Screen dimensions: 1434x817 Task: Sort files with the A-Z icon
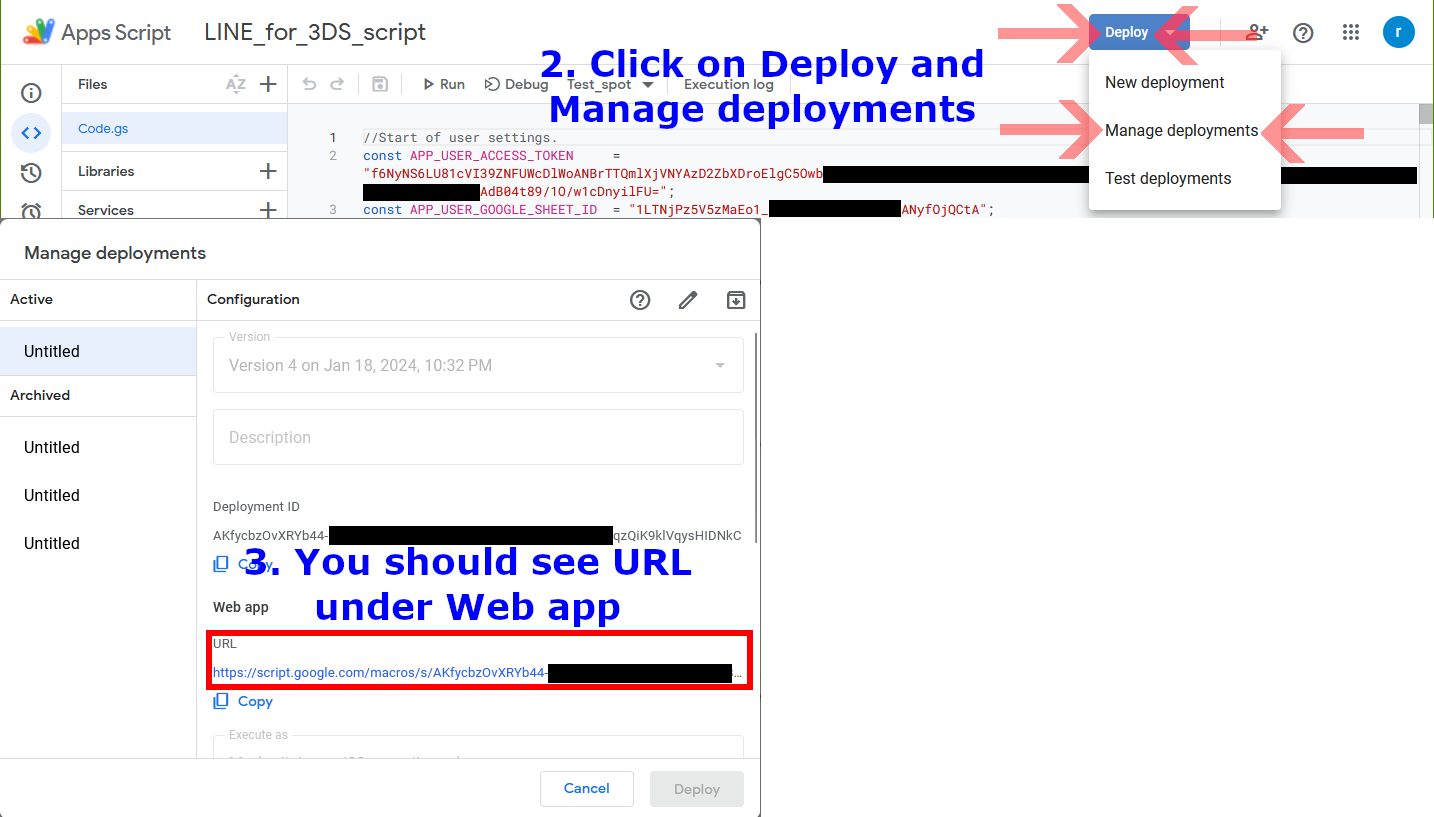[x=236, y=84]
